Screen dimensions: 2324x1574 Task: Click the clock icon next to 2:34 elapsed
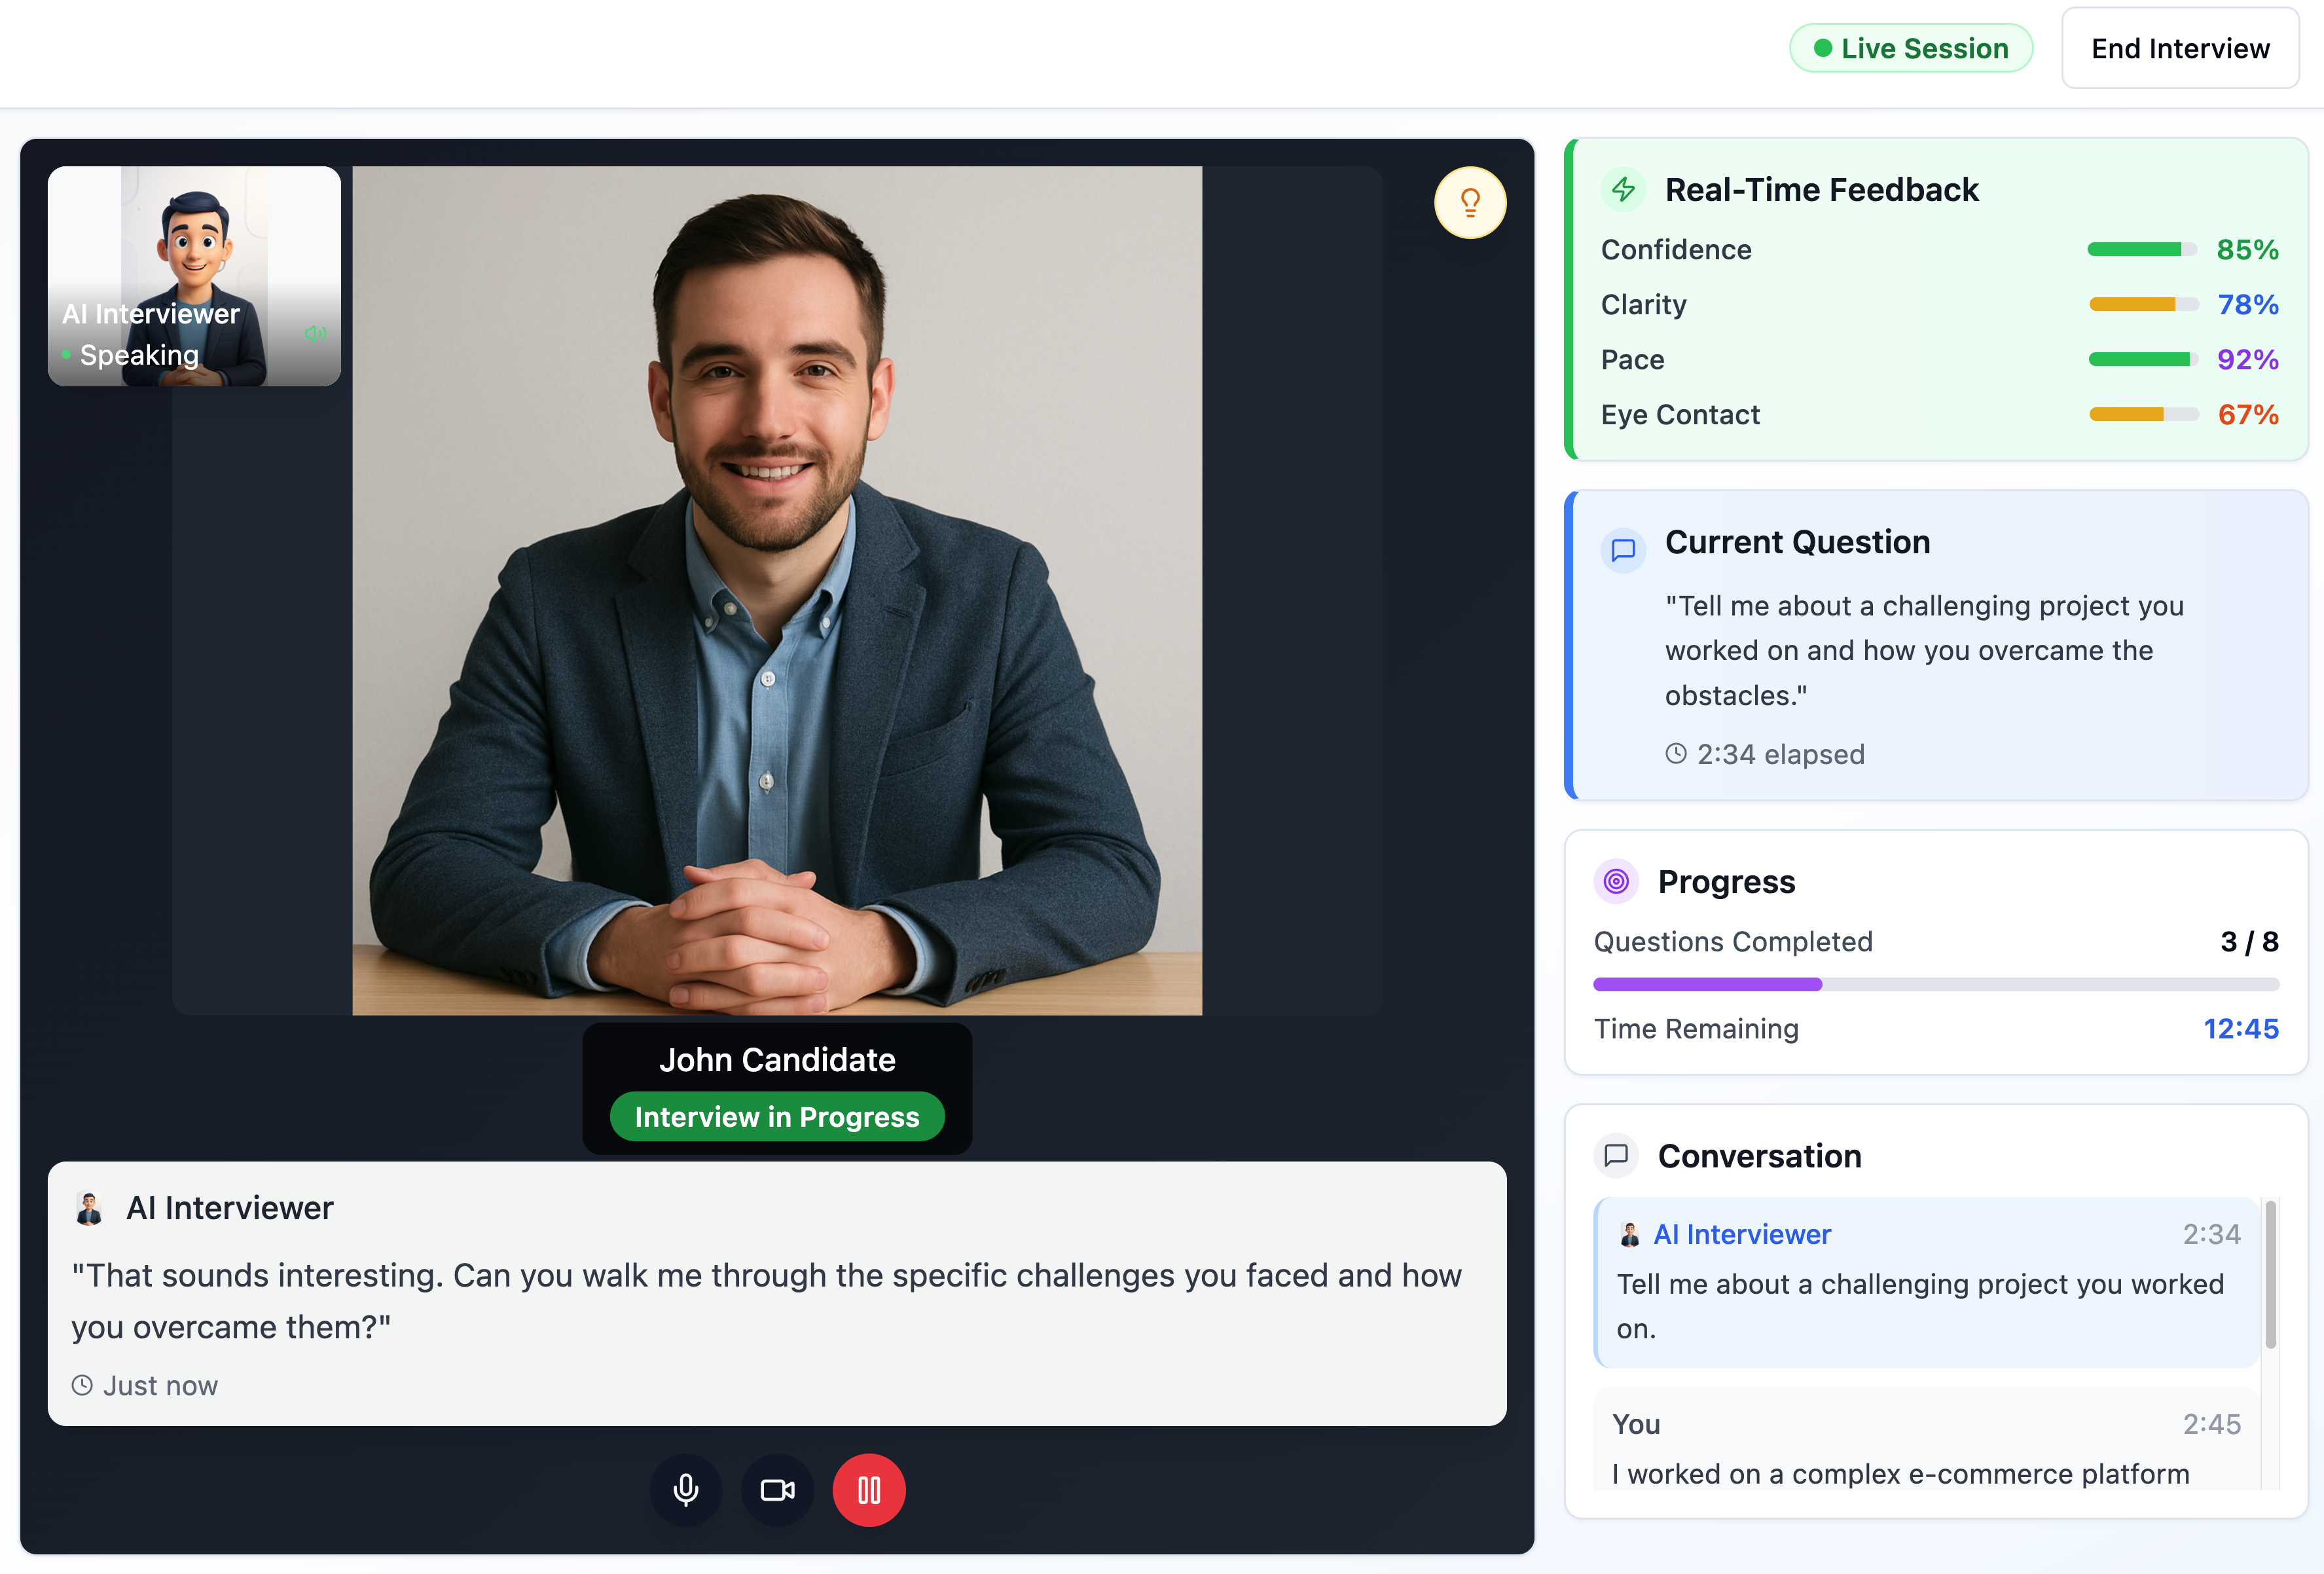[1676, 754]
